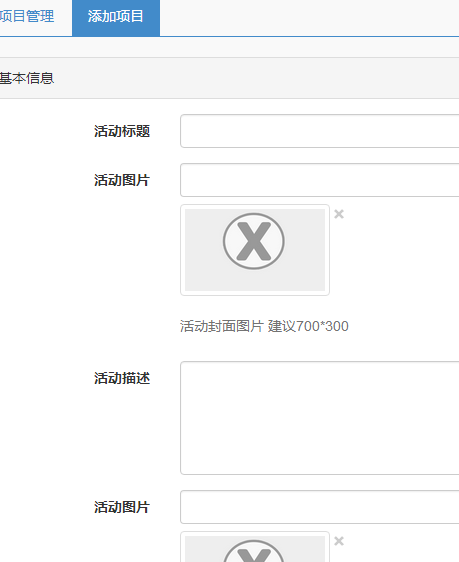Image resolution: width=459 pixels, height=562 pixels.
Task: Switch to the 项目管理 tab
Action: click(x=27, y=16)
